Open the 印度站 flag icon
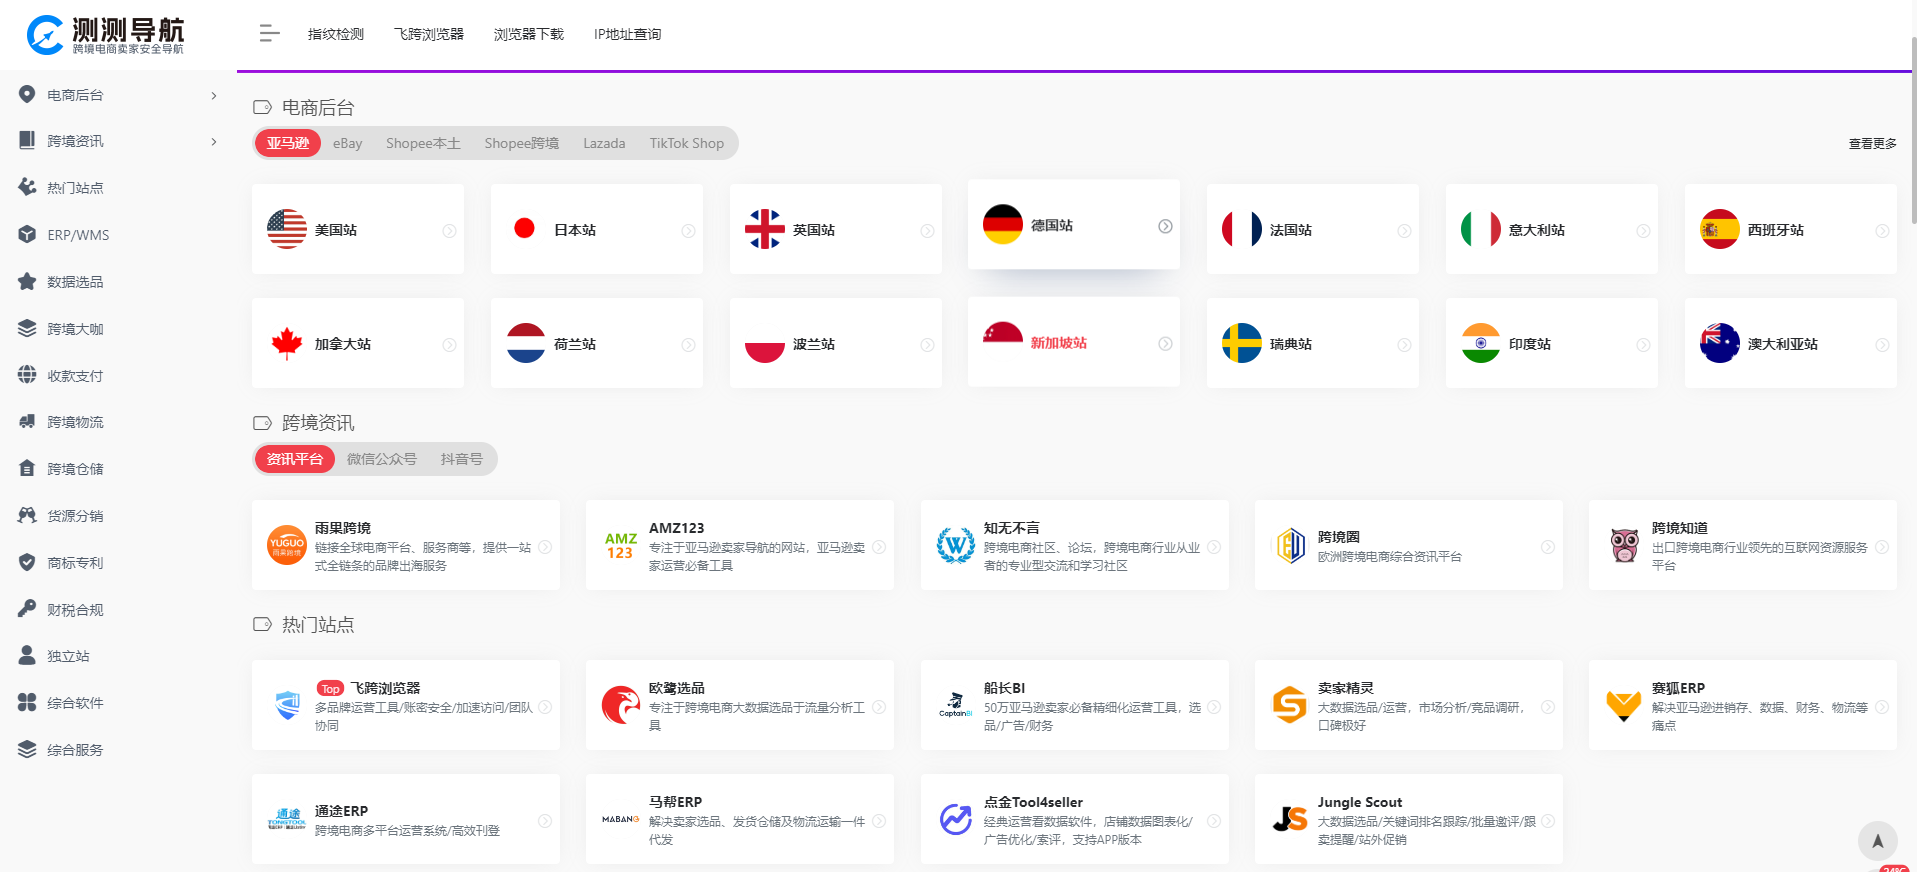 (x=1481, y=343)
